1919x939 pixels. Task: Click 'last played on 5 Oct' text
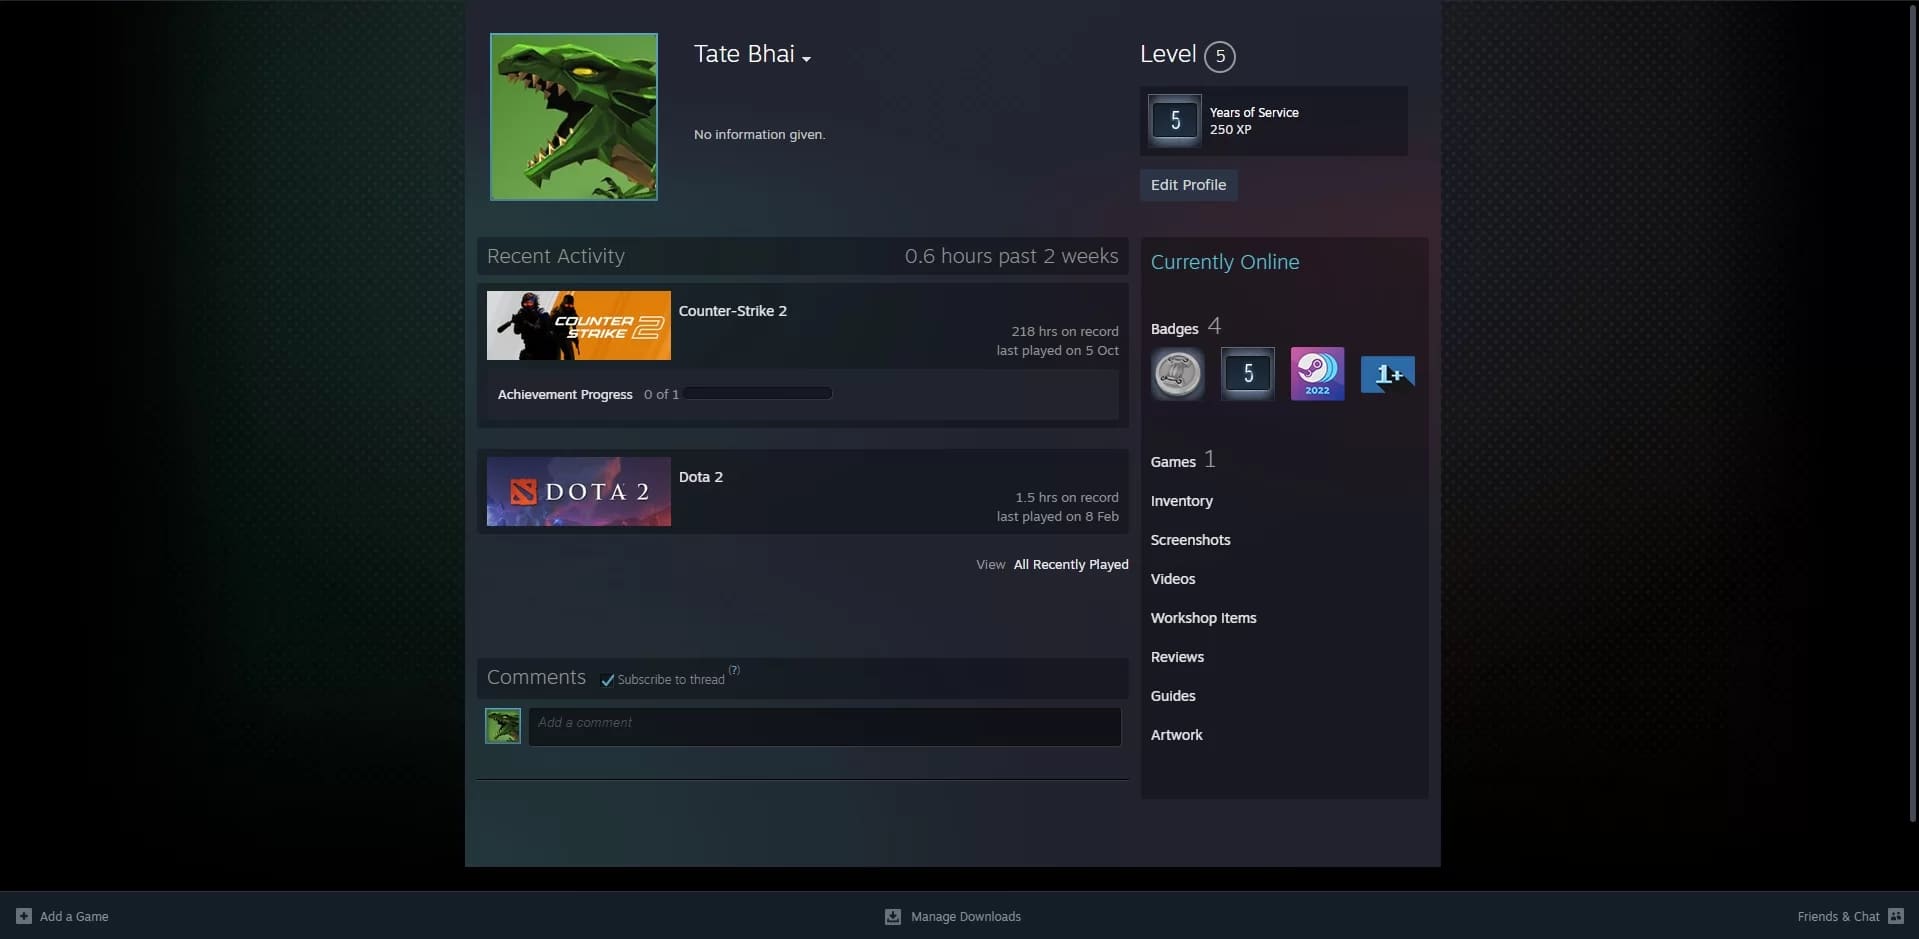1057,351
